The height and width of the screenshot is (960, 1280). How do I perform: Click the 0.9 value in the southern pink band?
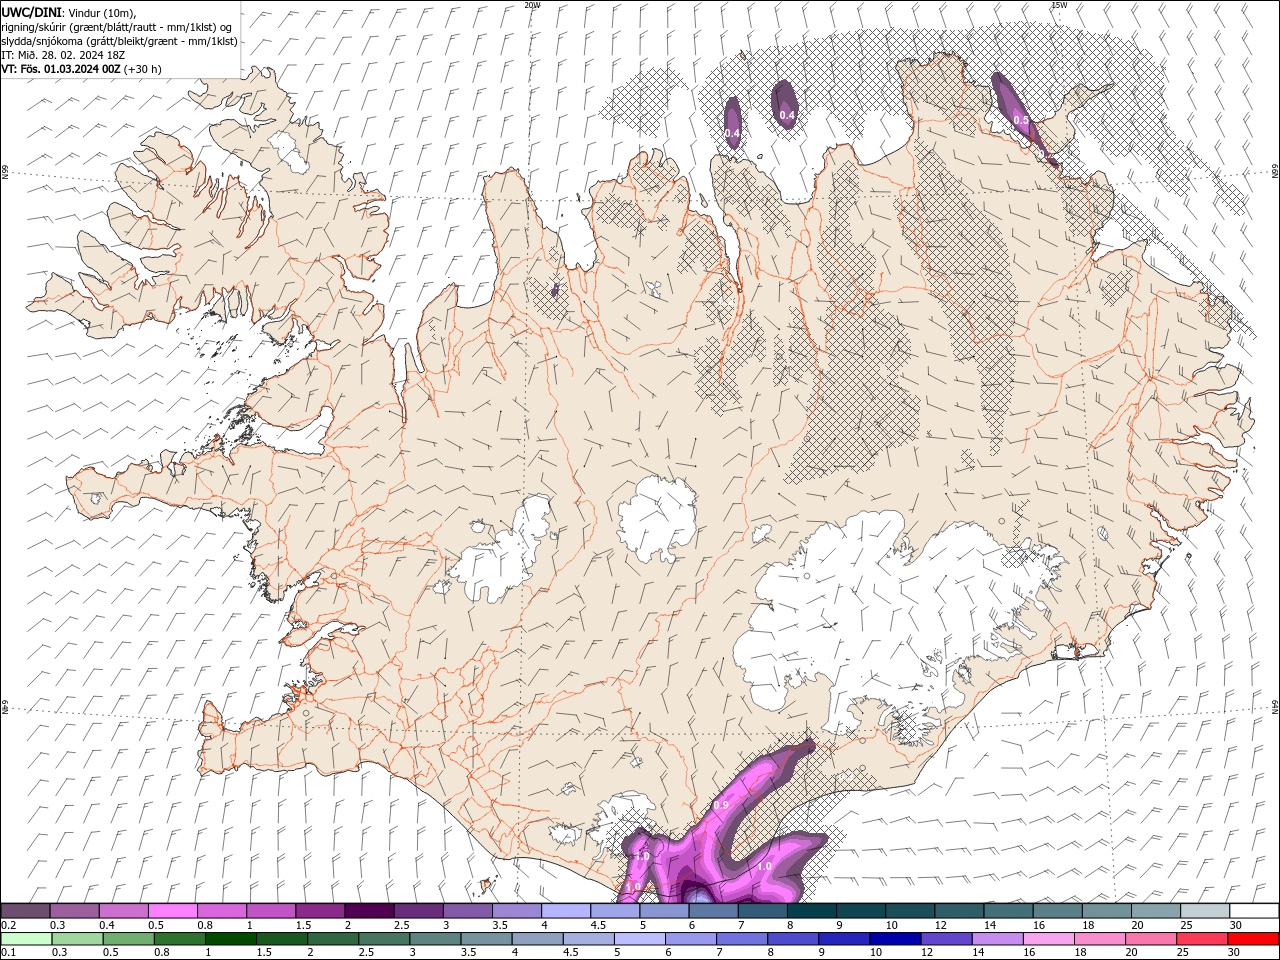click(721, 805)
